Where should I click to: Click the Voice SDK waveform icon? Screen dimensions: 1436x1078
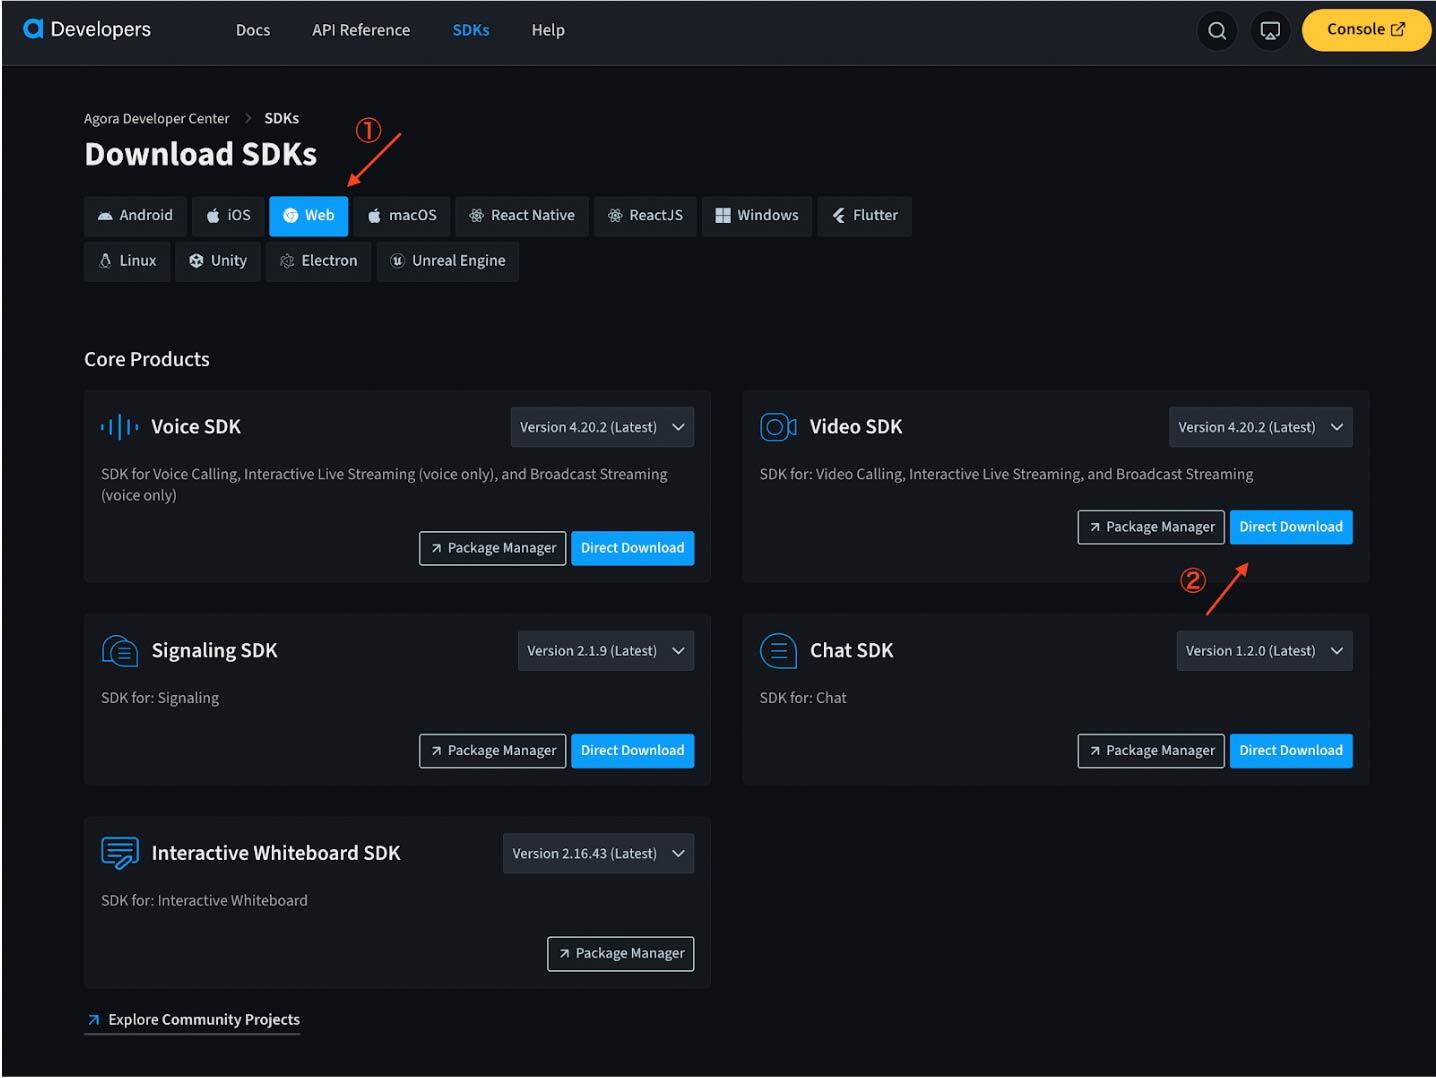click(x=120, y=427)
